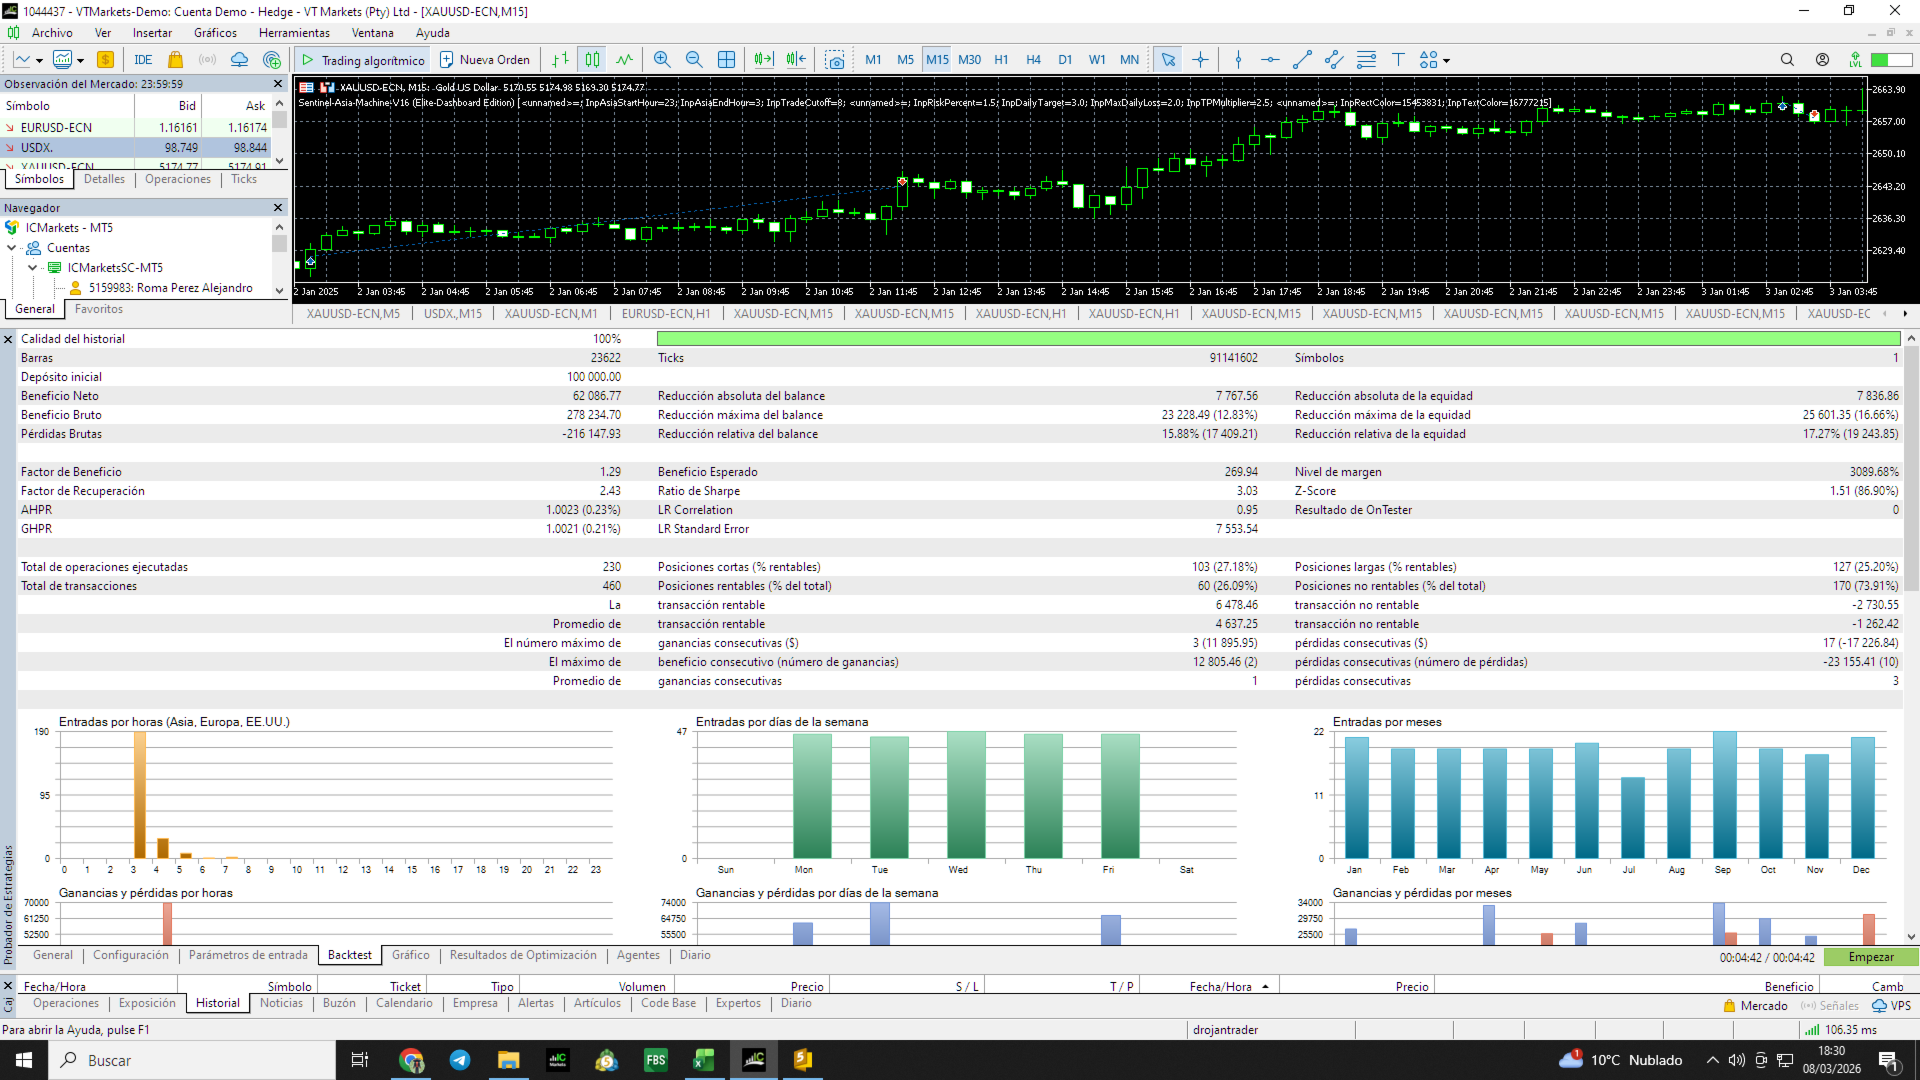
Task: Switch to the Gráfico tab in tester
Action: [x=410, y=955]
